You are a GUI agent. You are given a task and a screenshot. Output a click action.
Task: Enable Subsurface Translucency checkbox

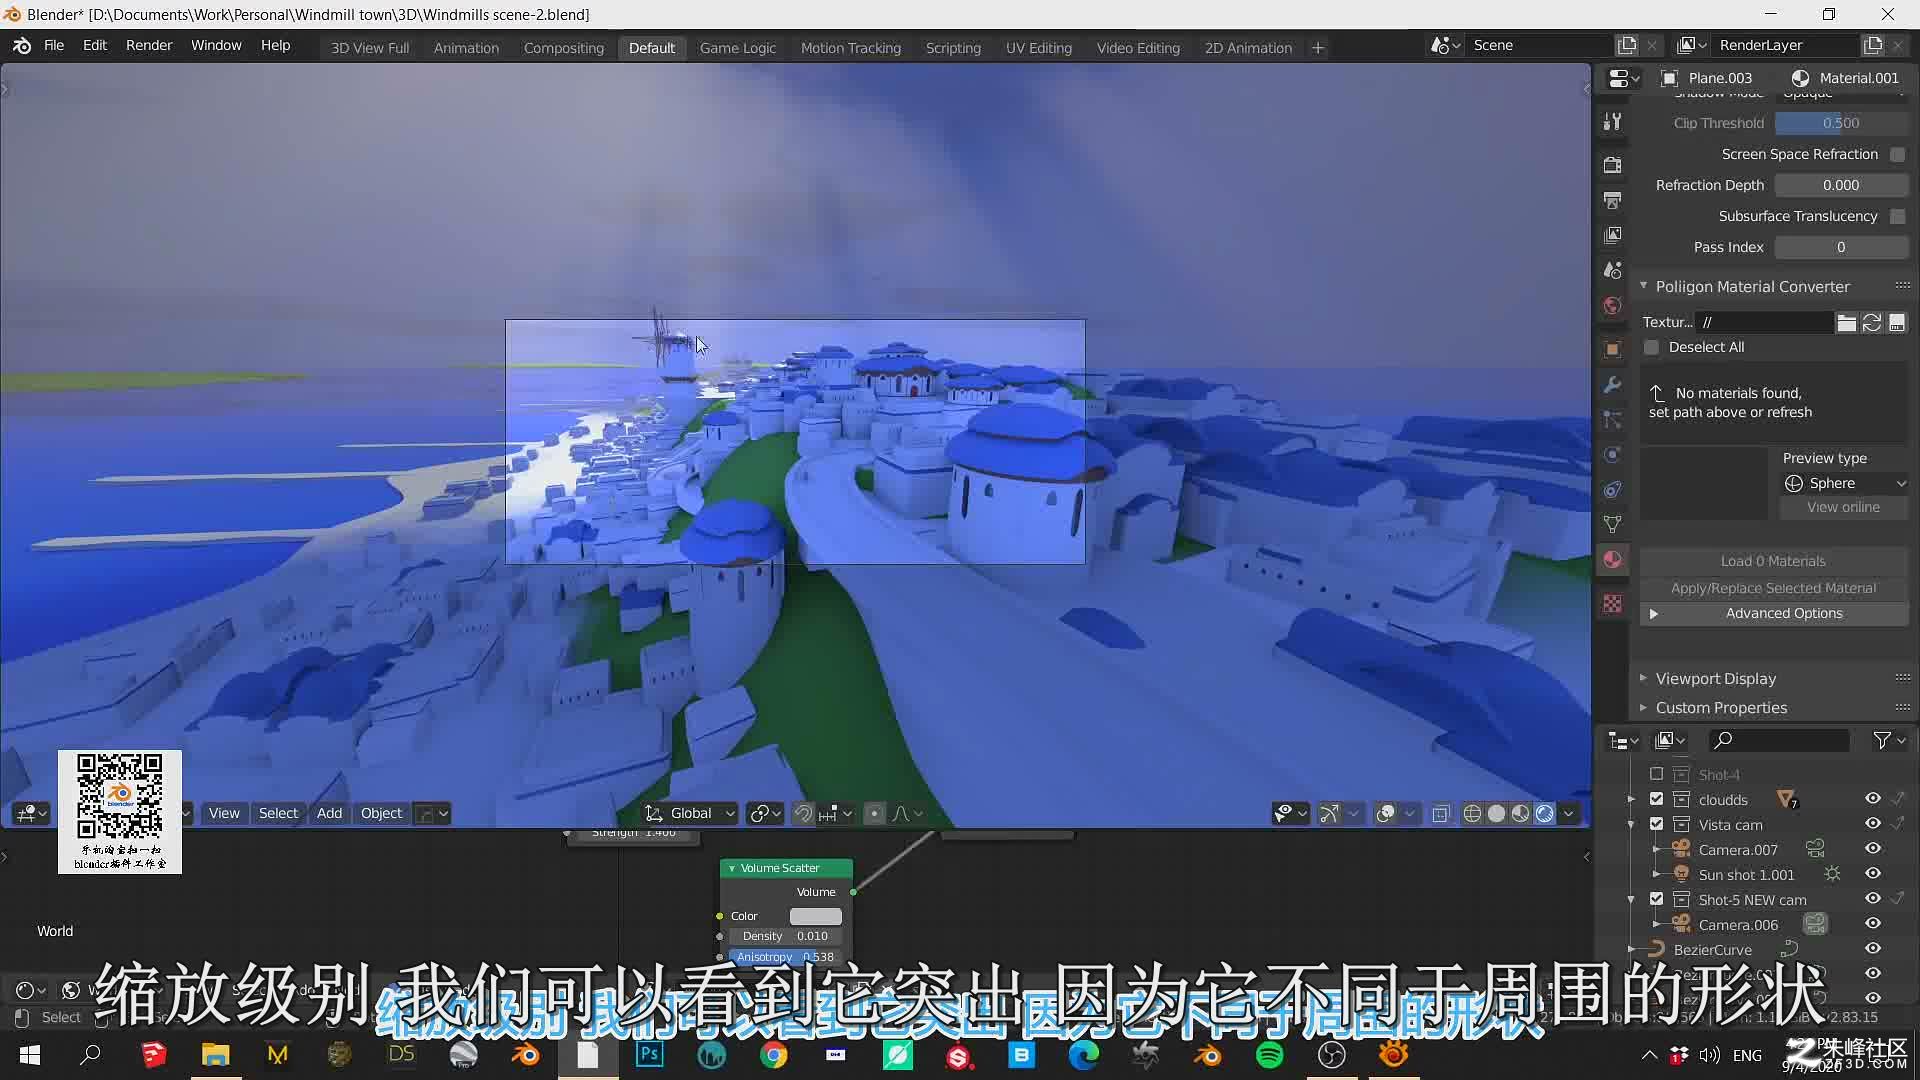click(x=1897, y=216)
